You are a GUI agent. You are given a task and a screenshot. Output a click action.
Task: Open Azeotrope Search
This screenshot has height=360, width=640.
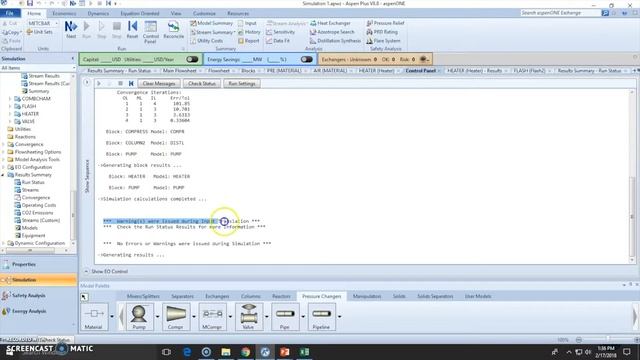[332, 32]
